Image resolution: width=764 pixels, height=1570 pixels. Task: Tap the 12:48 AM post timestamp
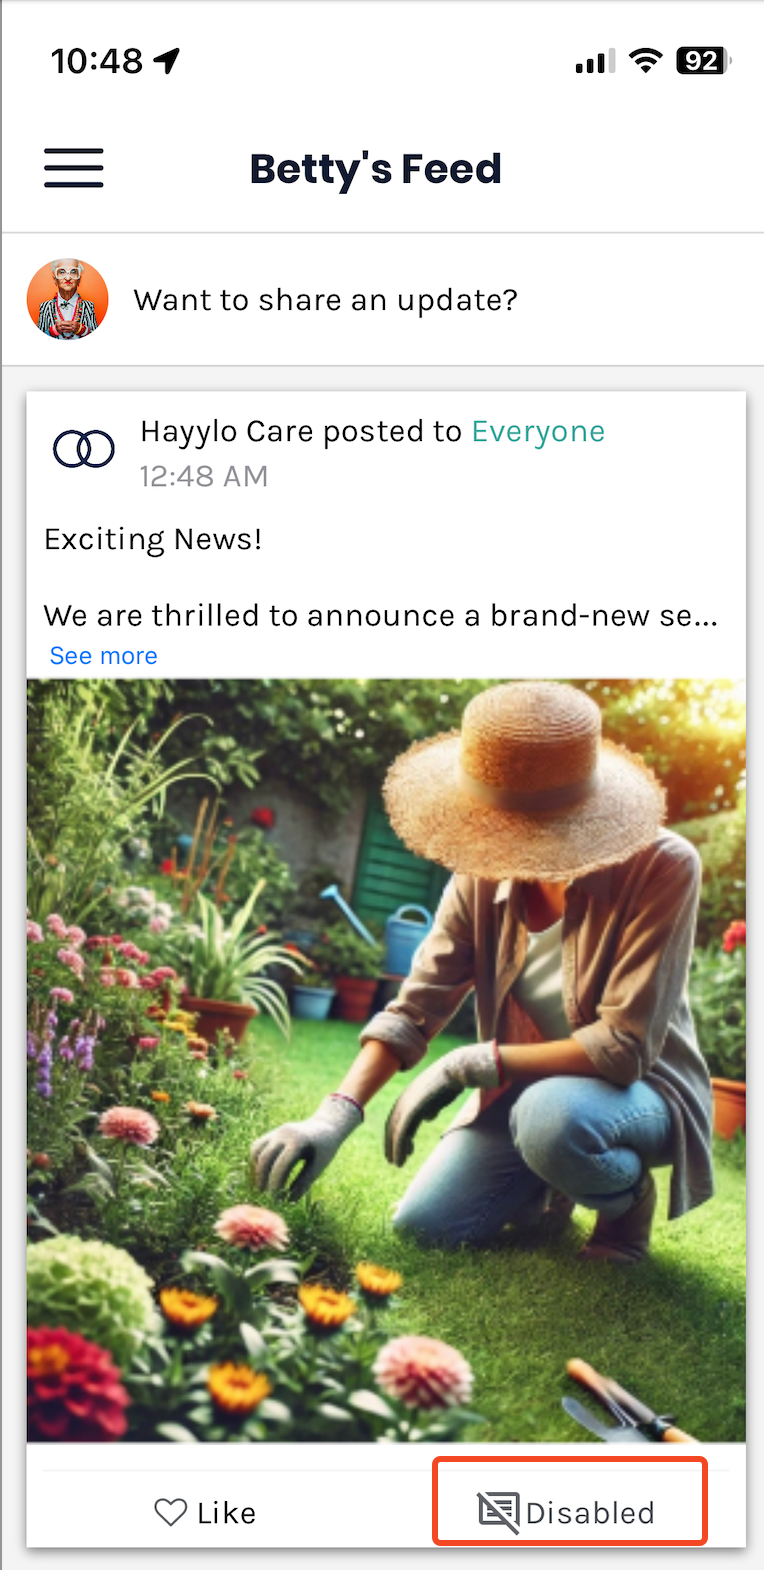point(204,476)
